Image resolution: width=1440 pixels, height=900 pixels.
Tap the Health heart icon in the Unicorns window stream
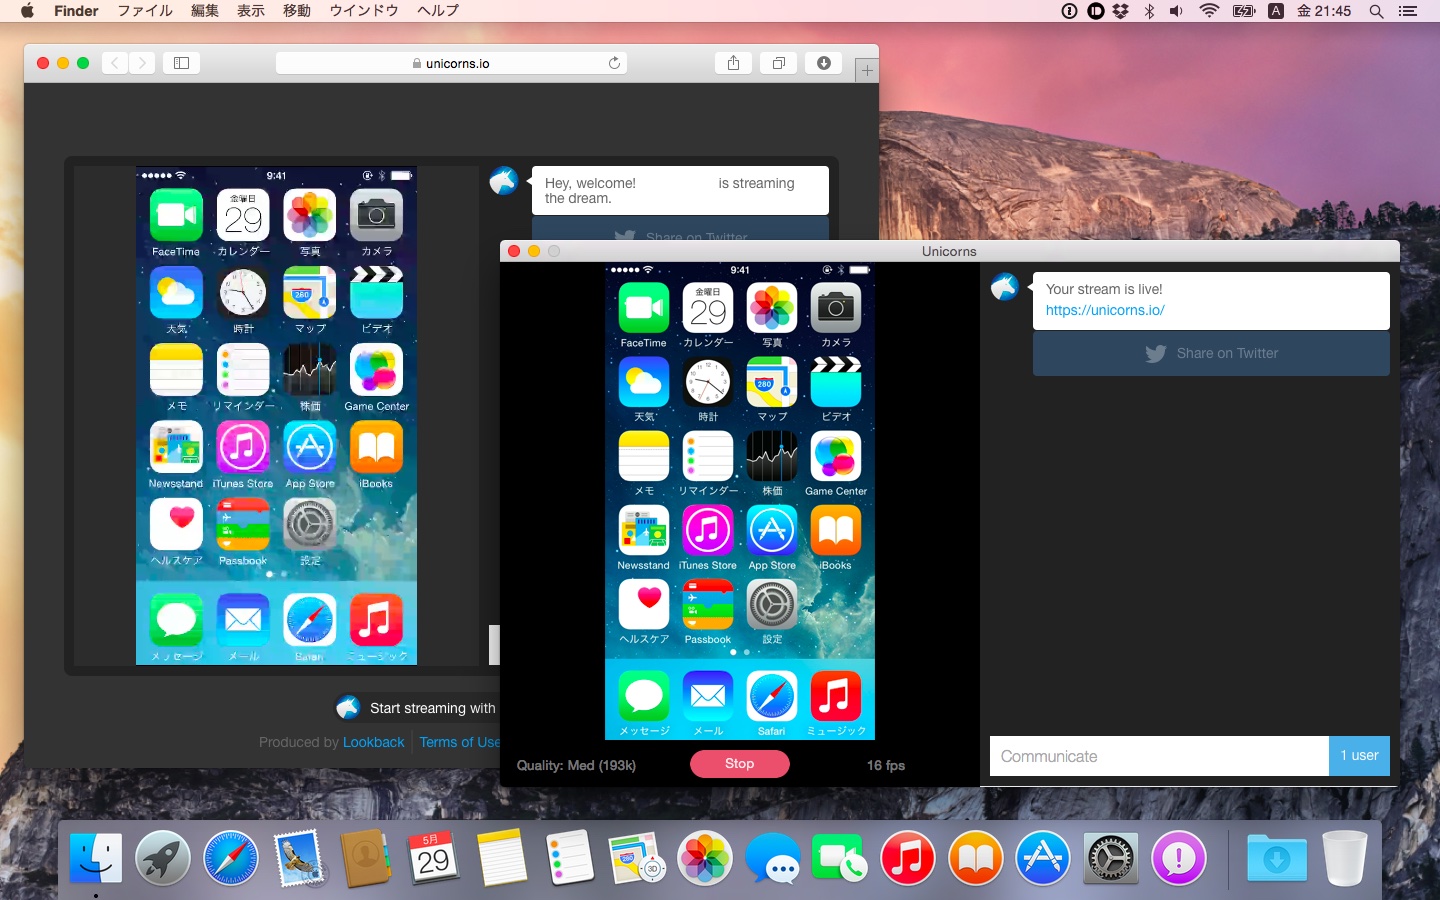point(644,605)
